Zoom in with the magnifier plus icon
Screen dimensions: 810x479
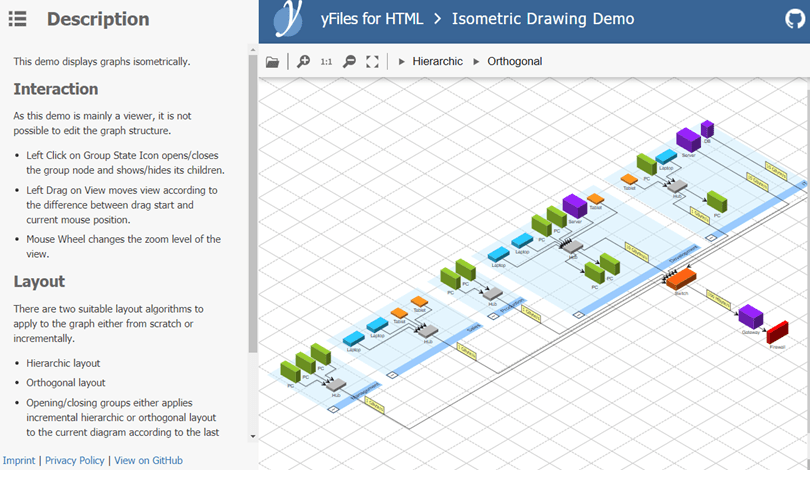point(303,61)
